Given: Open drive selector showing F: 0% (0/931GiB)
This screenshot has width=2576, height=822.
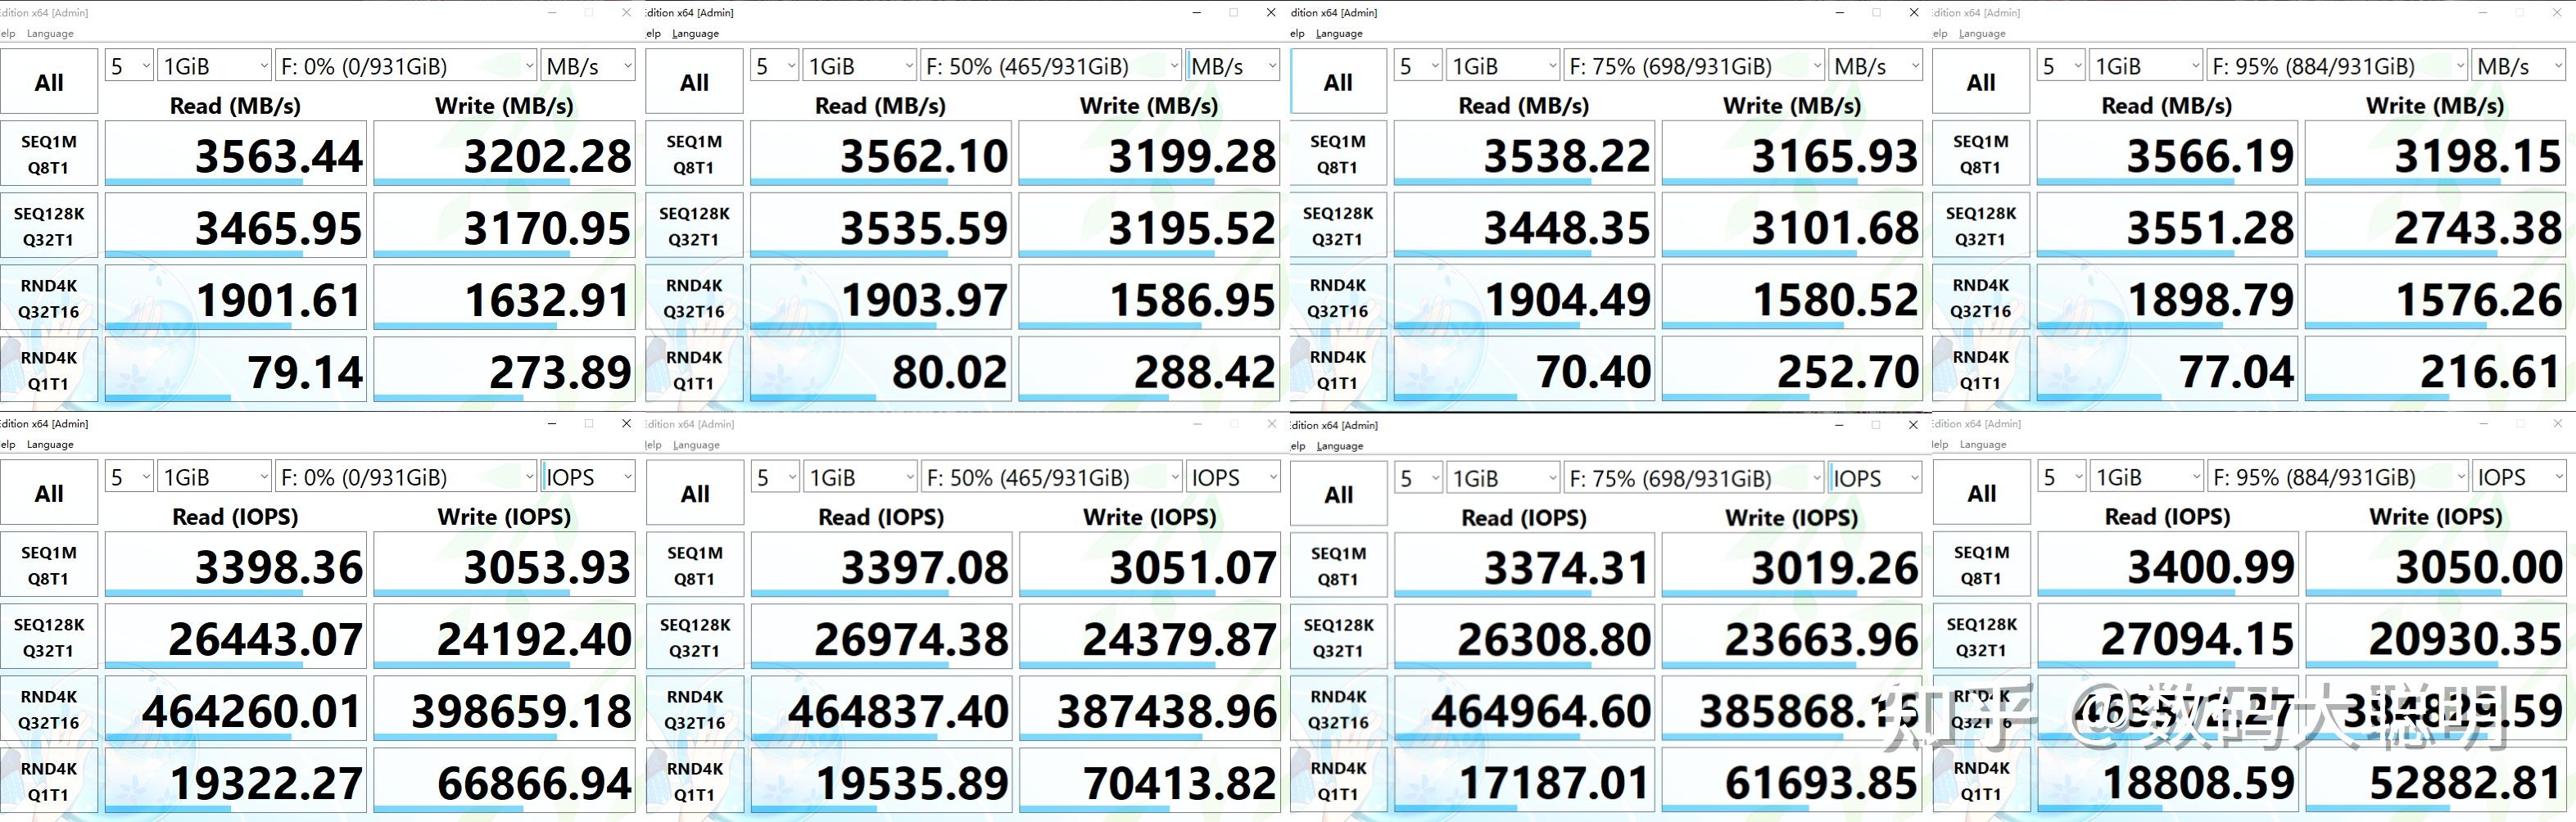Looking at the screenshot, I should [405, 65].
